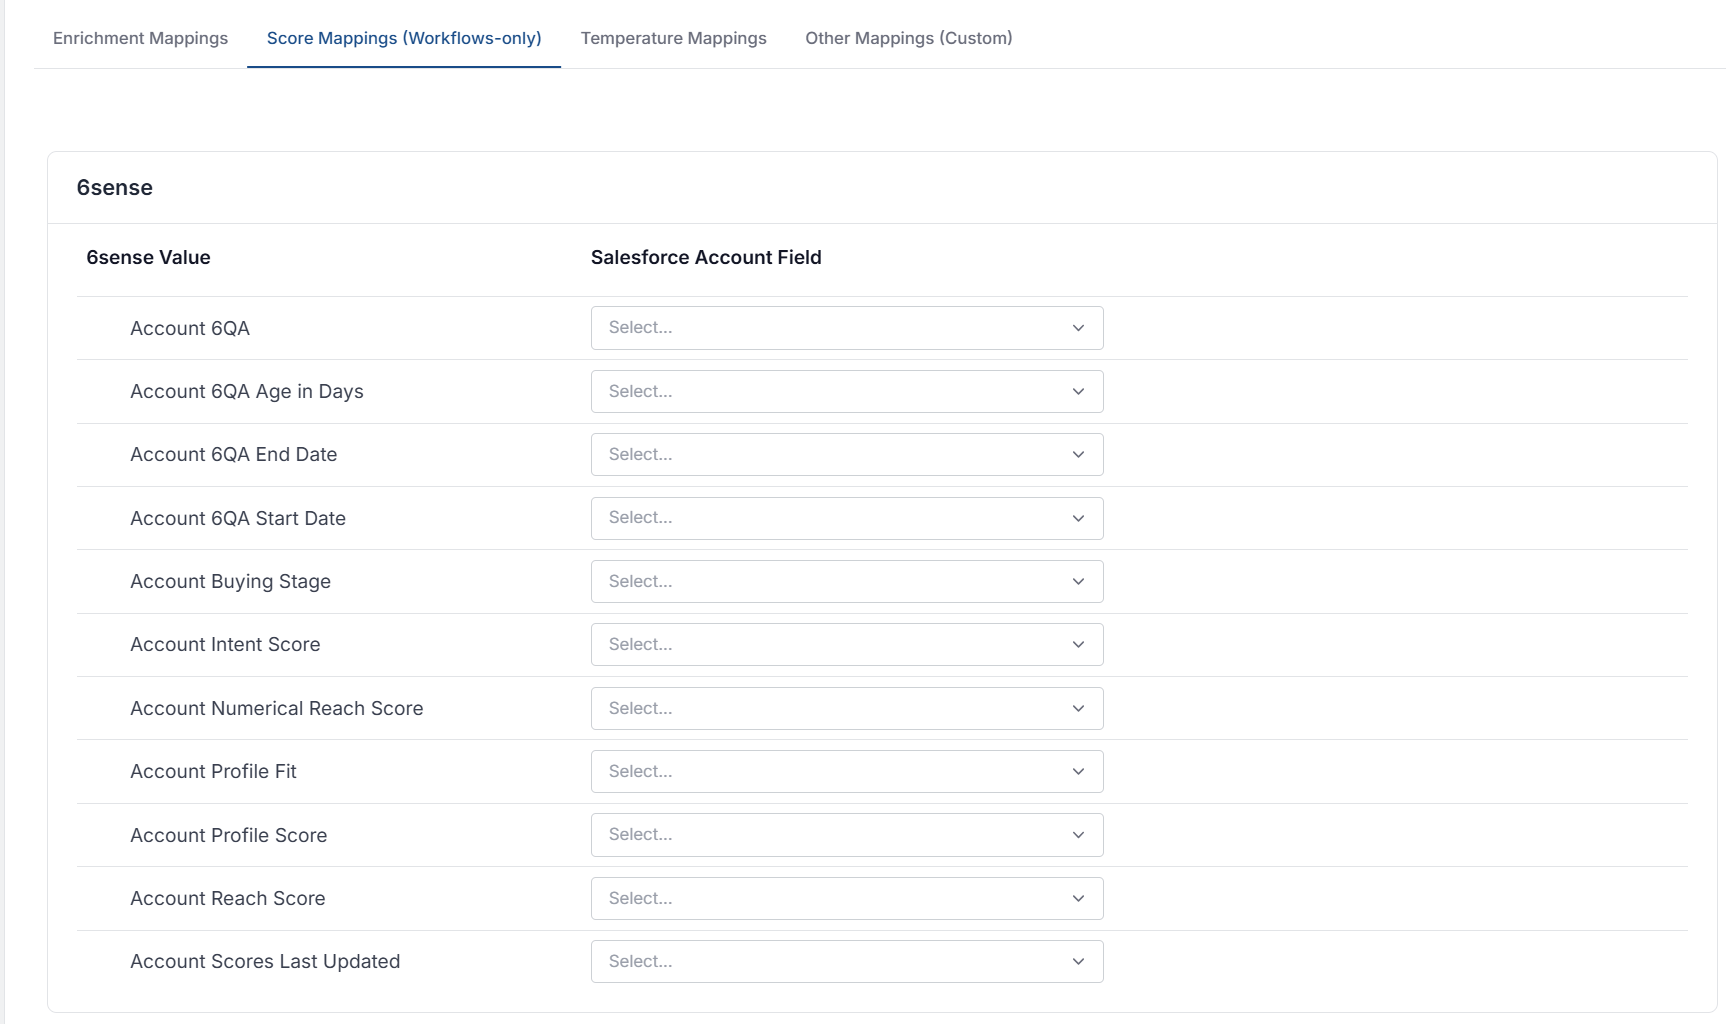Click the Account 6QA Start Date label

pyautogui.click(x=238, y=518)
